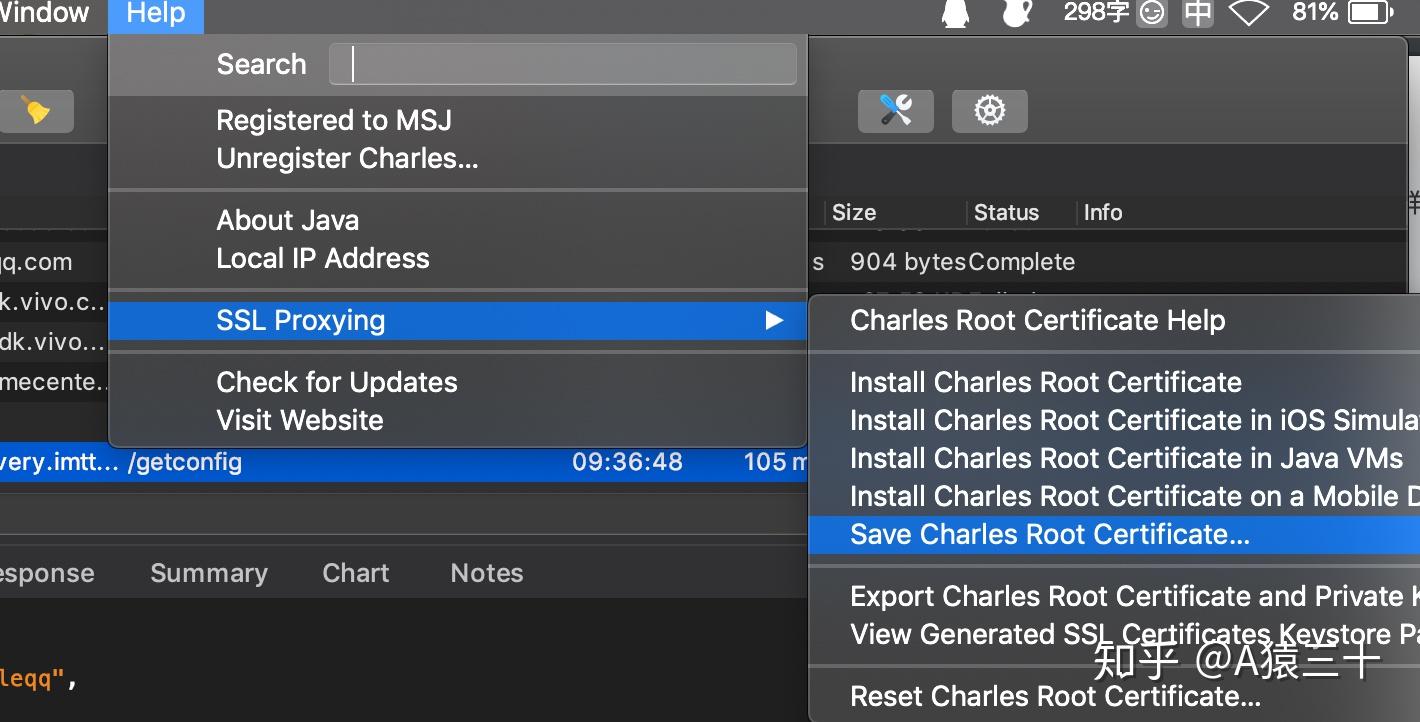Screen dimensions: 1420x722
Task: Choose About Java
Action: point(457,220)
